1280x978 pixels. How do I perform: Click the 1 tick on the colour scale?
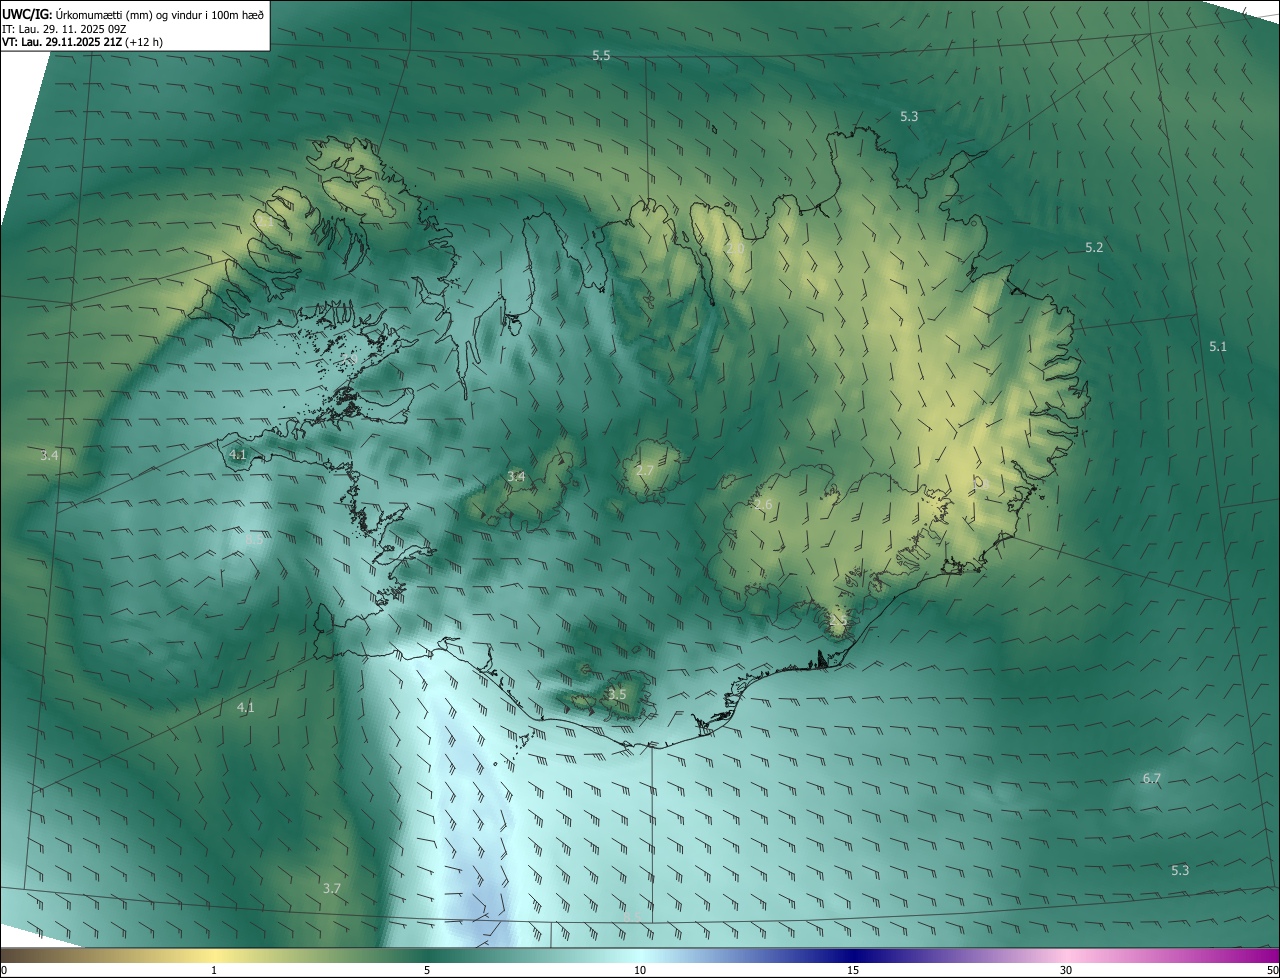214,970
